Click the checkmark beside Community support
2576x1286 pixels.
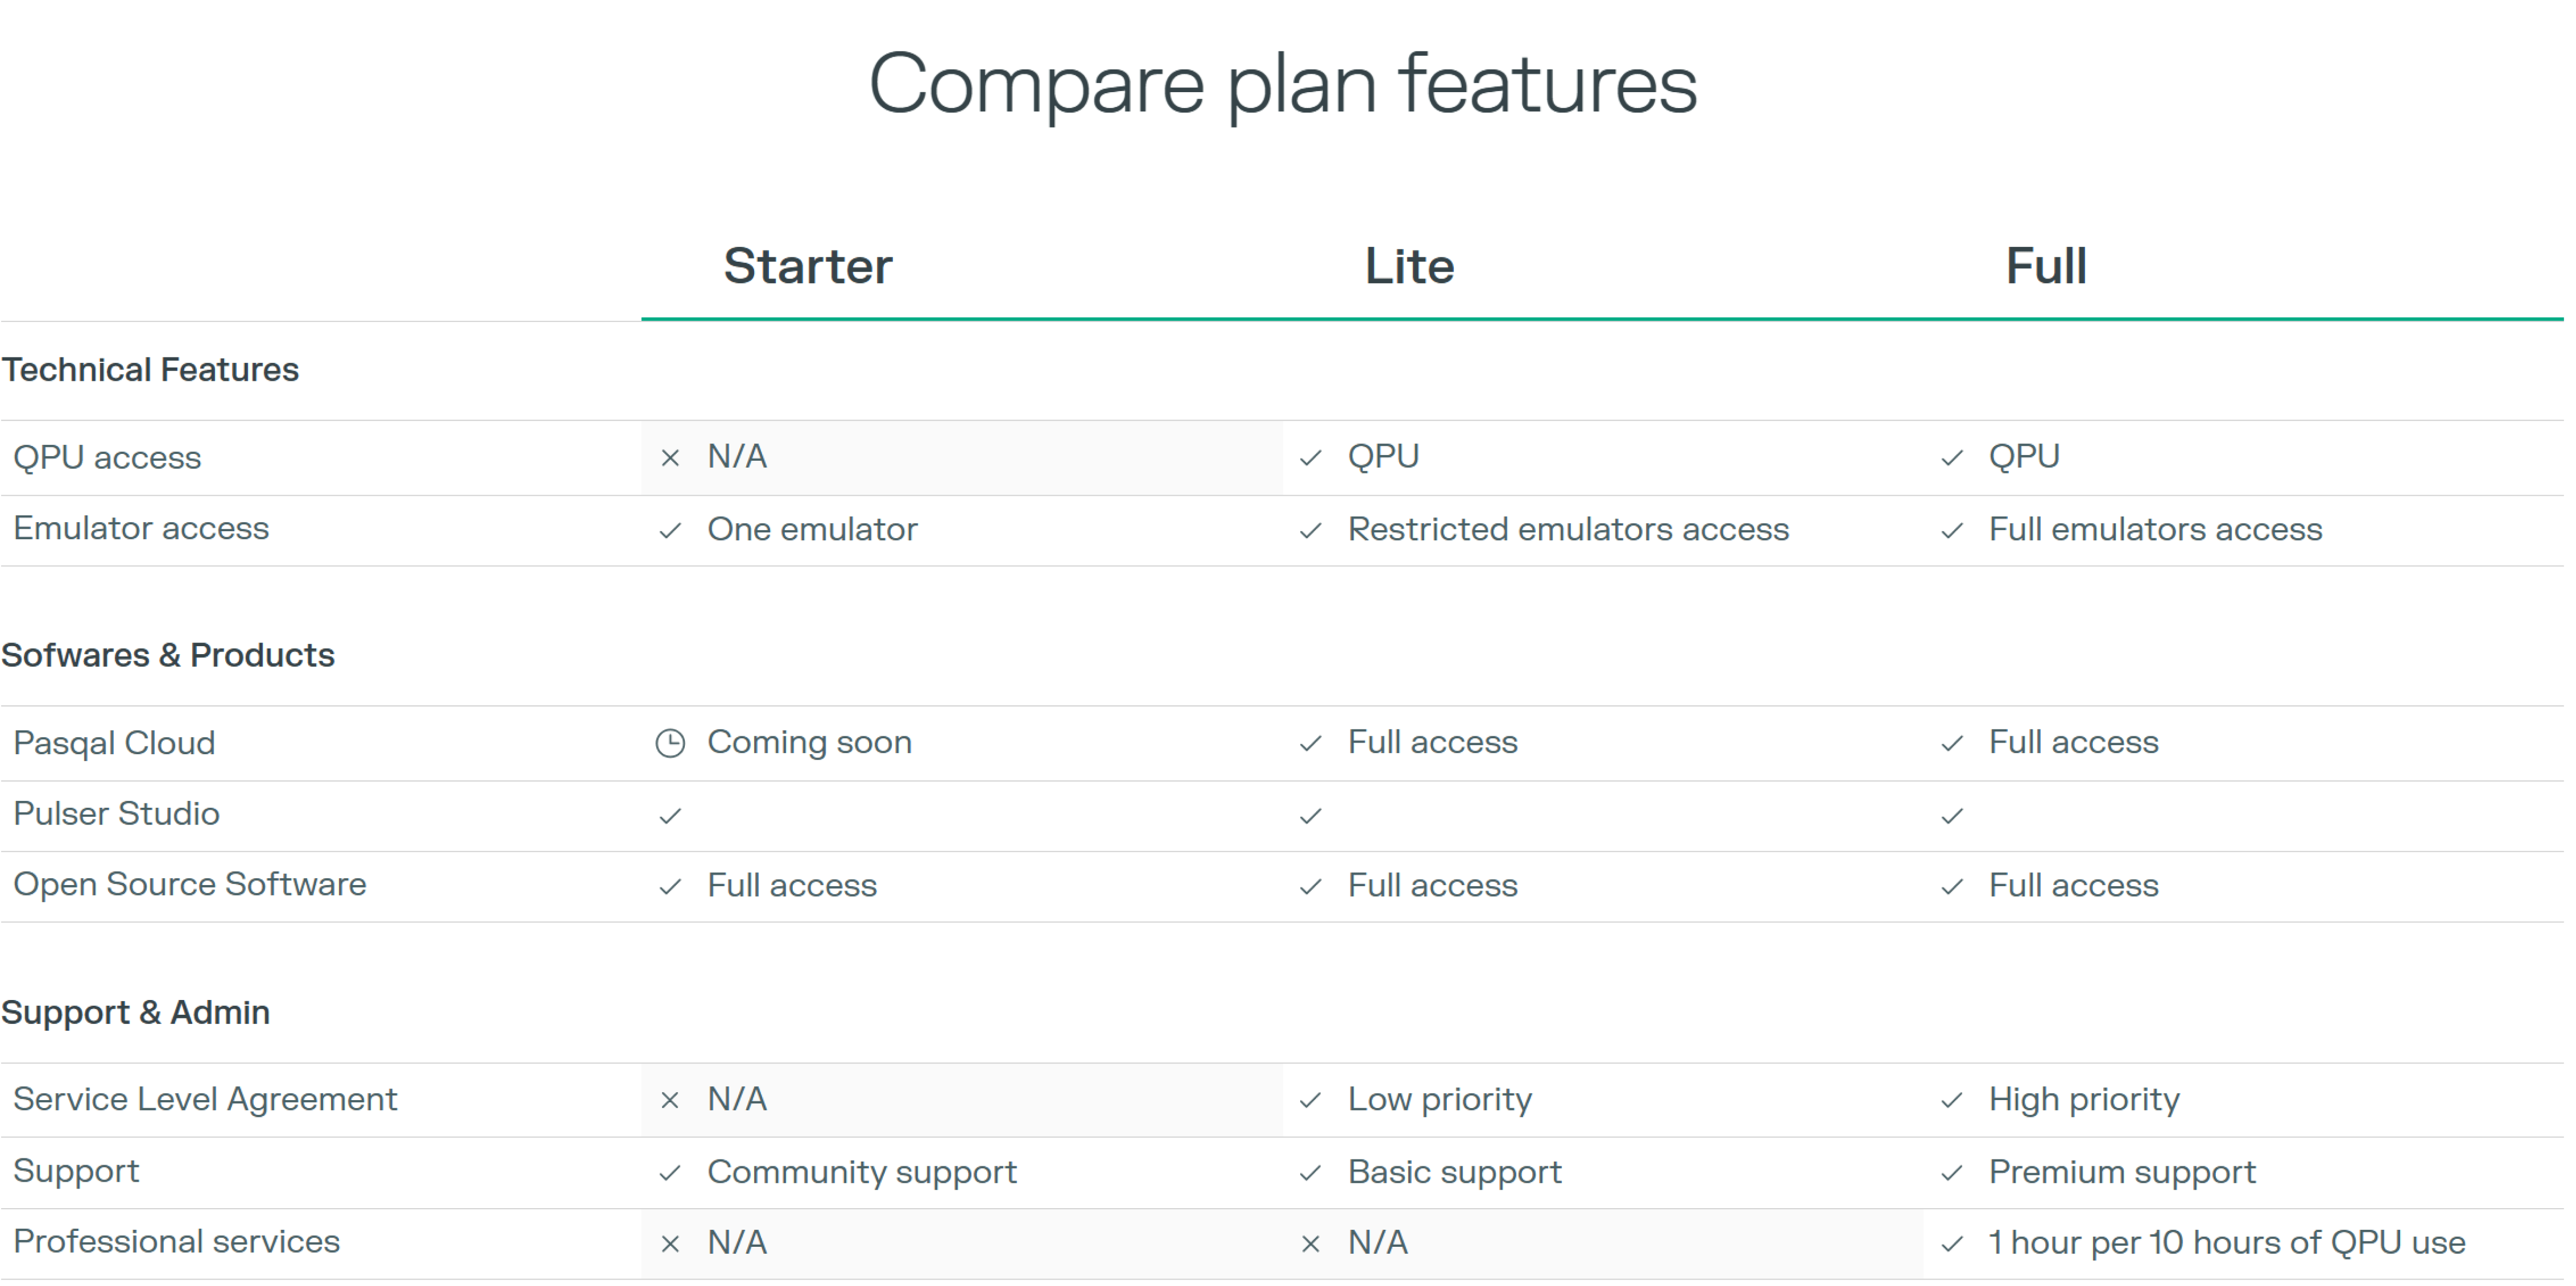tap(670, 1173)
